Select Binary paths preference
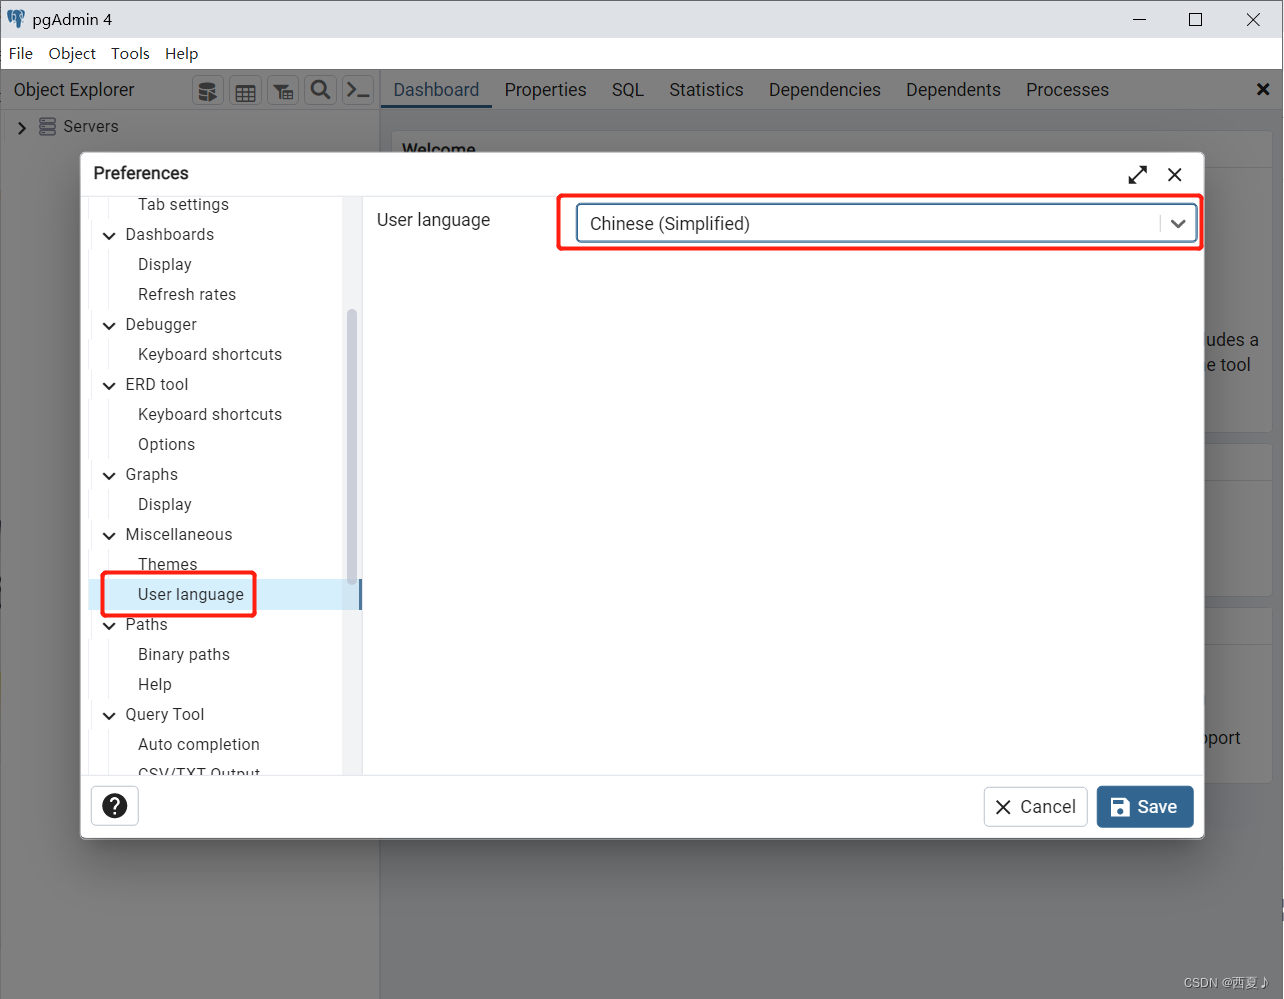Viewport: 1284px width, 999px height. click(184, 655)
